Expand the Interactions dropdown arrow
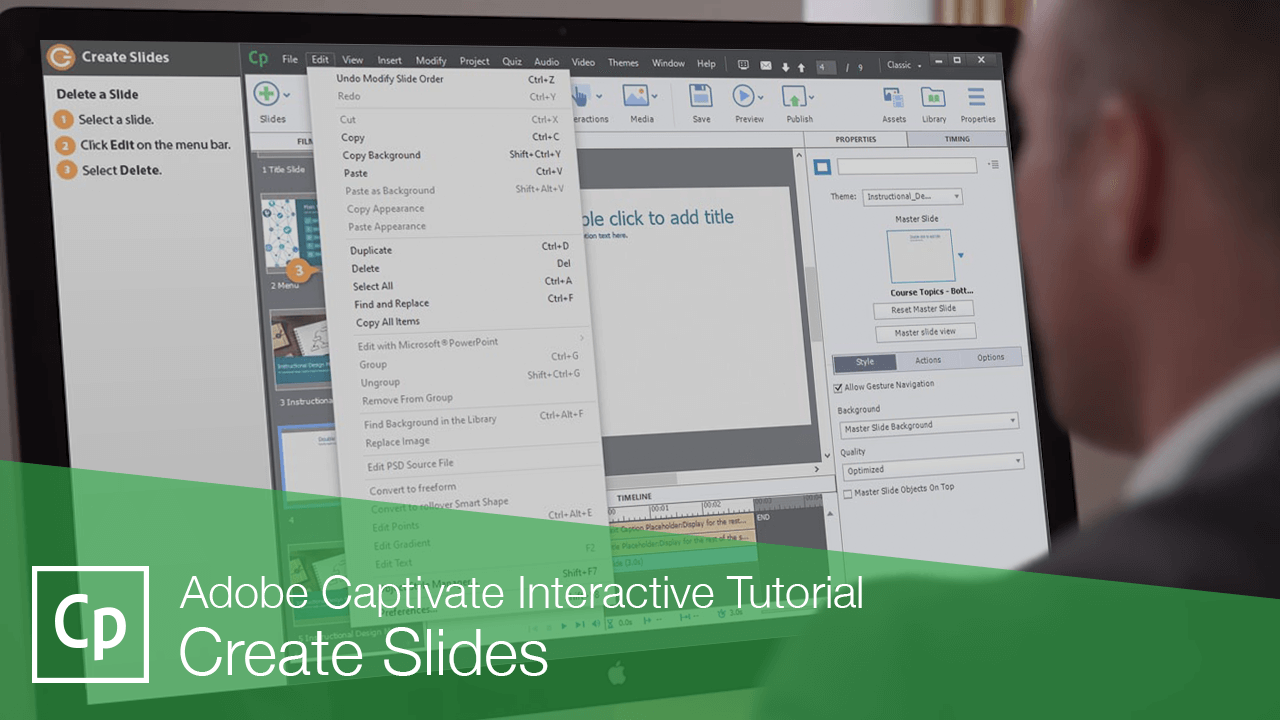Image resolution: width=1280 pixels, height=720 pixels. click(599, 97)
